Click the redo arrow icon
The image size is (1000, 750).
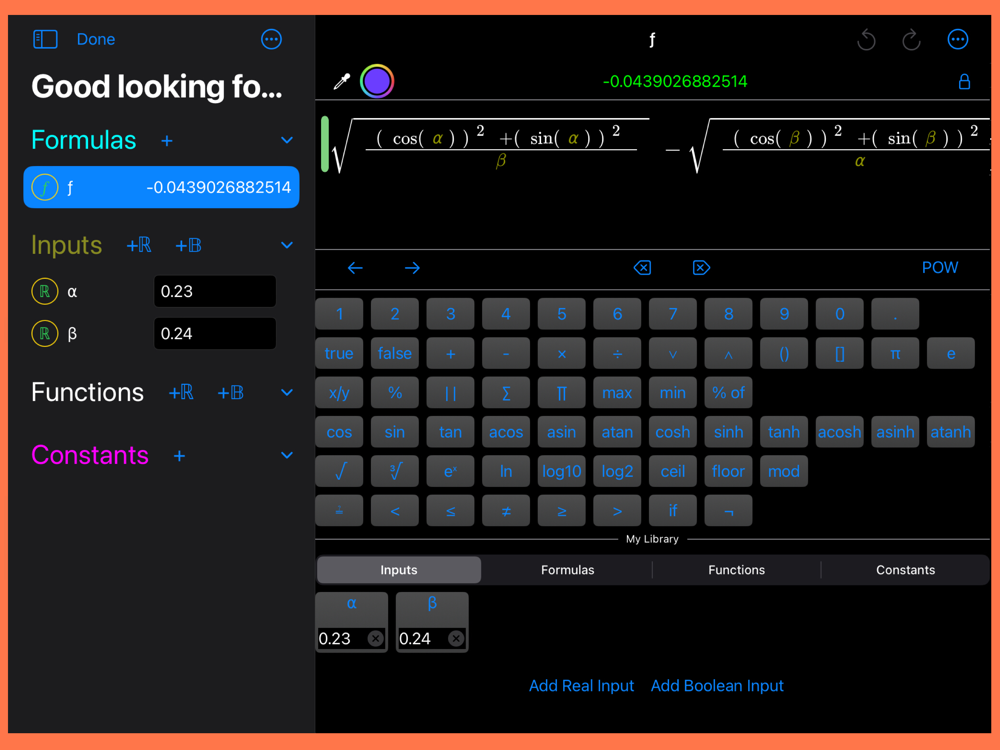[x=911, y=40]
